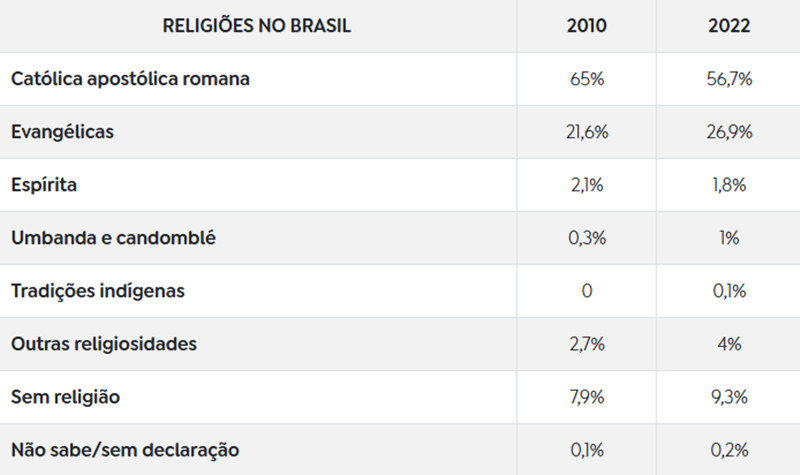Viewport: 800px width, 475px height.
Task: Click the Católica apostólica romana row label
Action: tap(130, 79)
